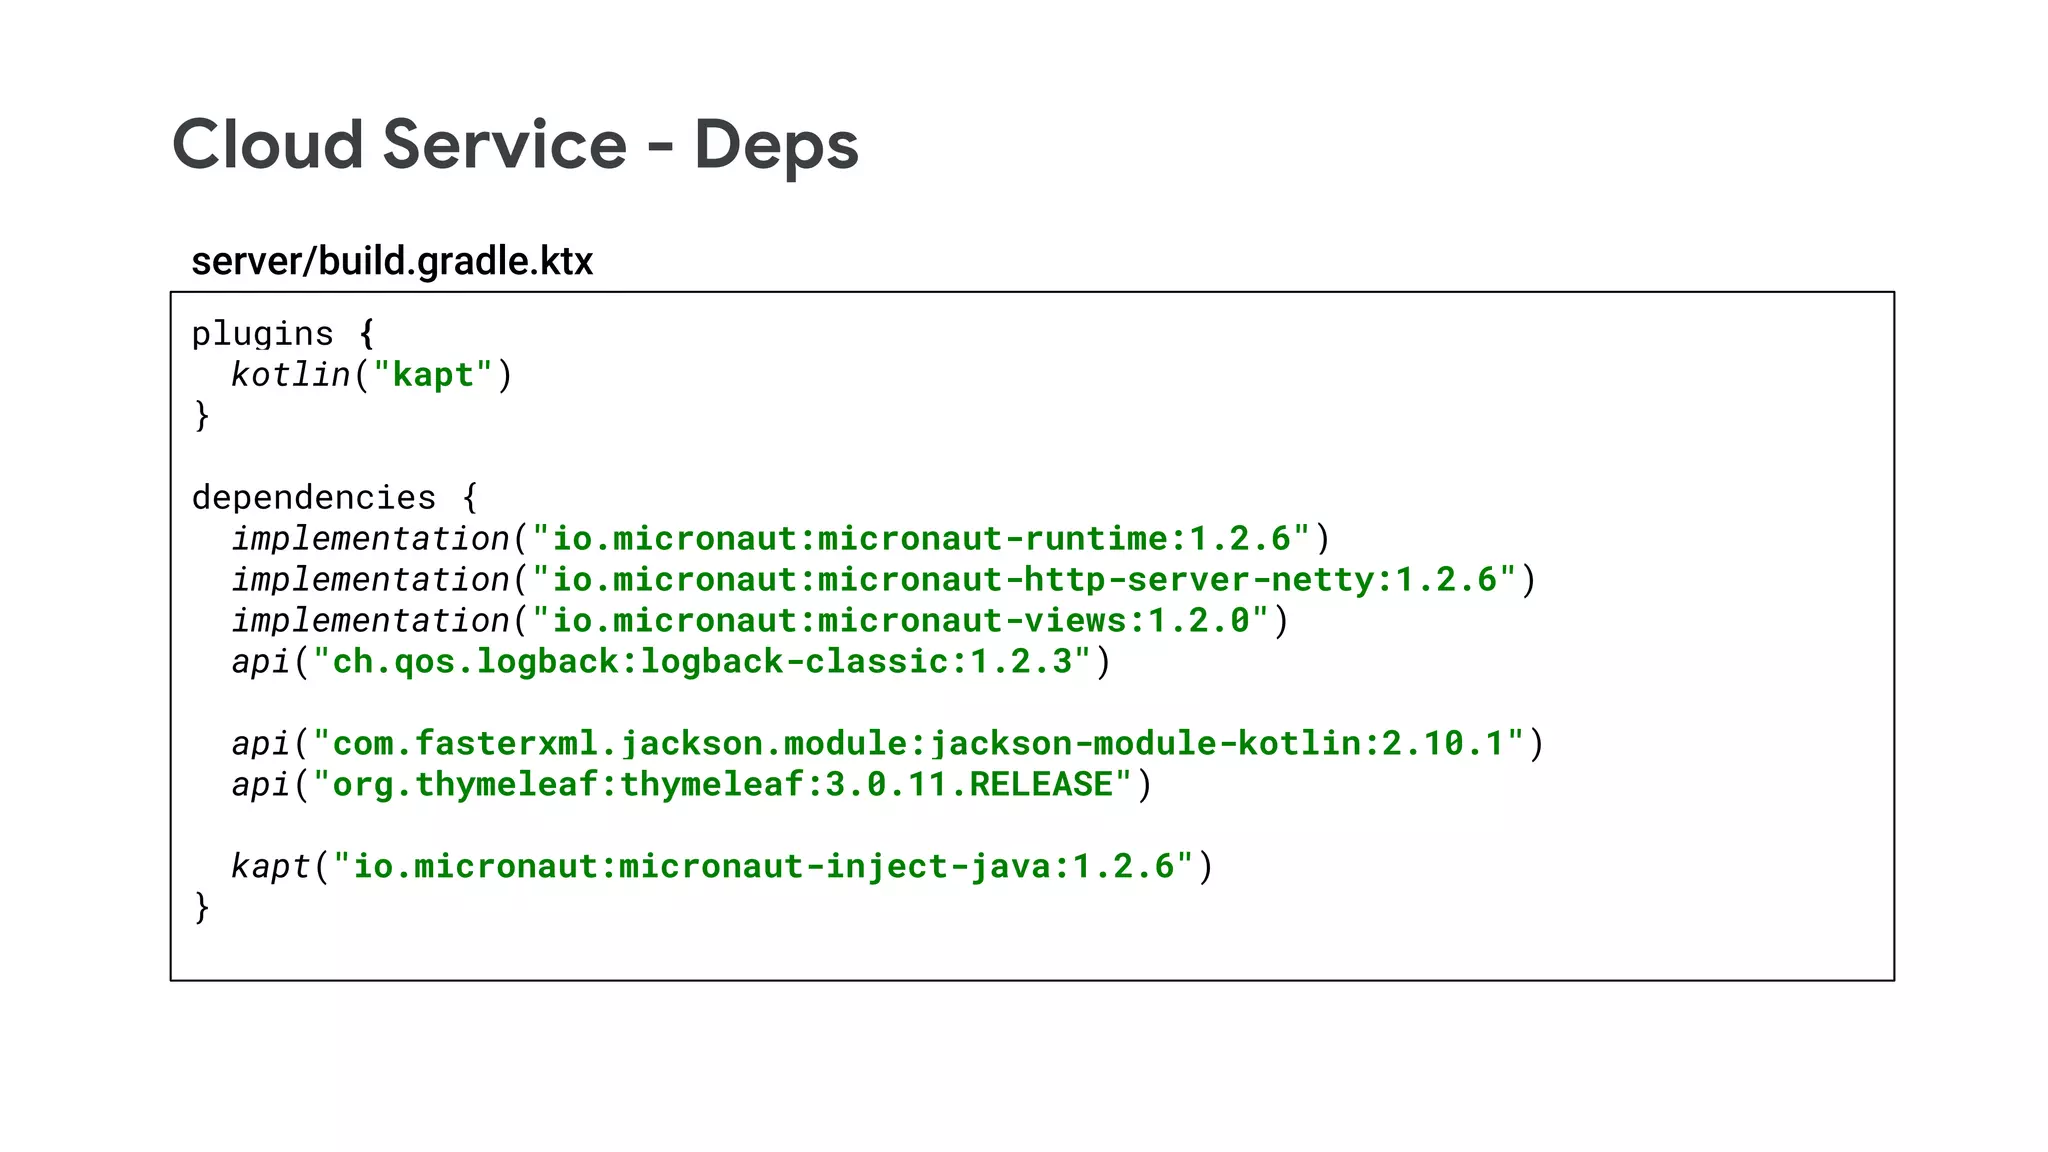Click the micronaut-inject-java:1.2.6 dependency string
The width and height of the screenshot is (2048, 1152).
[763, 866]
